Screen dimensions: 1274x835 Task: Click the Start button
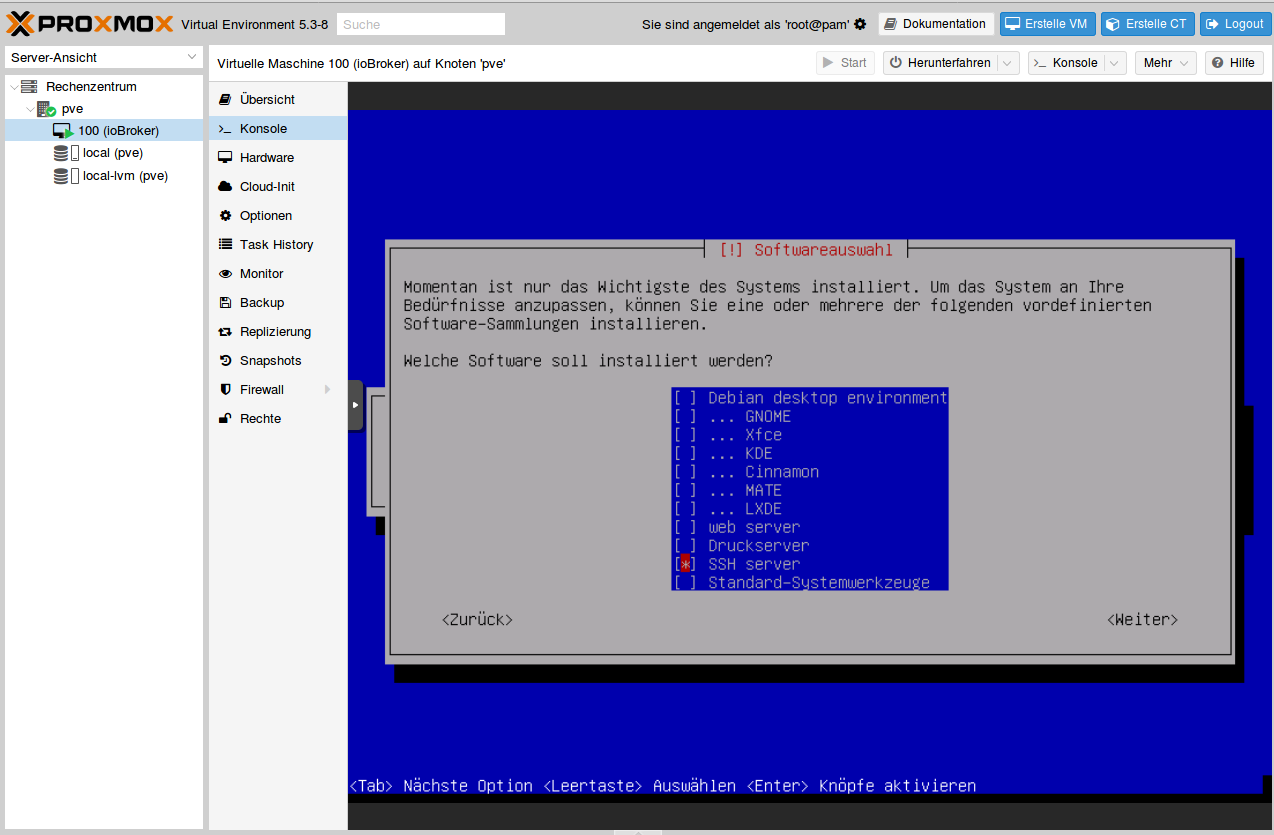(845, 63)
